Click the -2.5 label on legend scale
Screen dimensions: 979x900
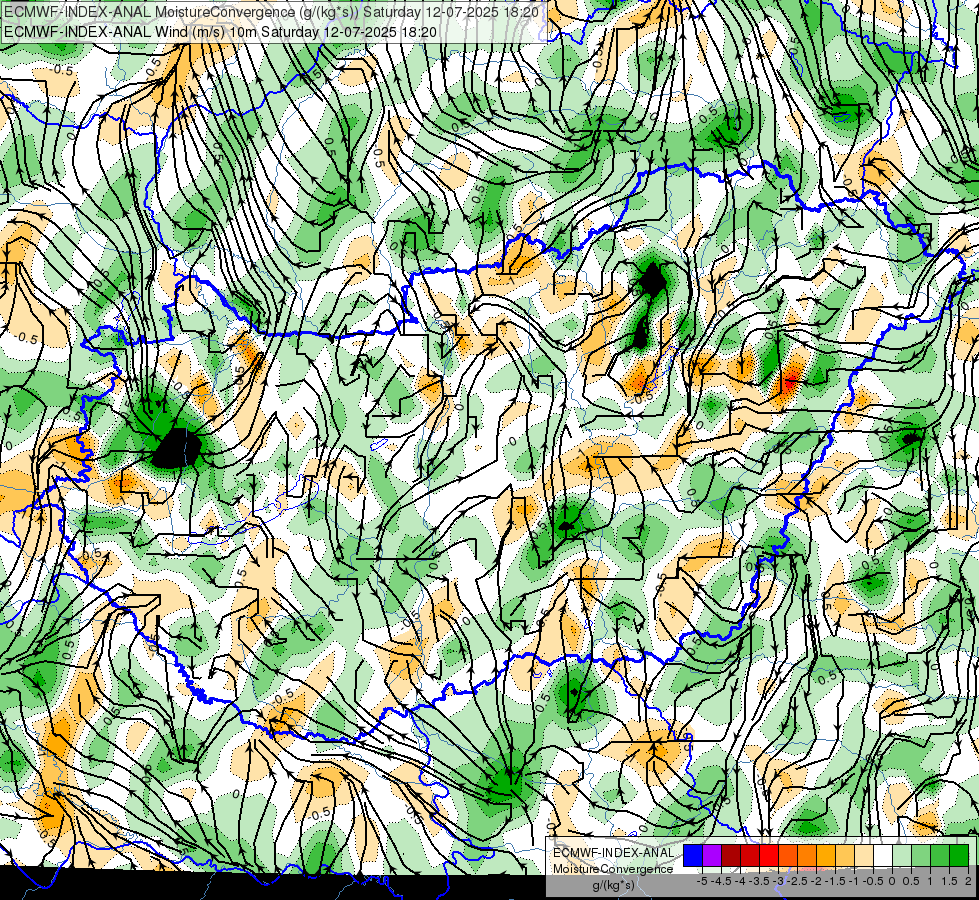coord(797,881)
